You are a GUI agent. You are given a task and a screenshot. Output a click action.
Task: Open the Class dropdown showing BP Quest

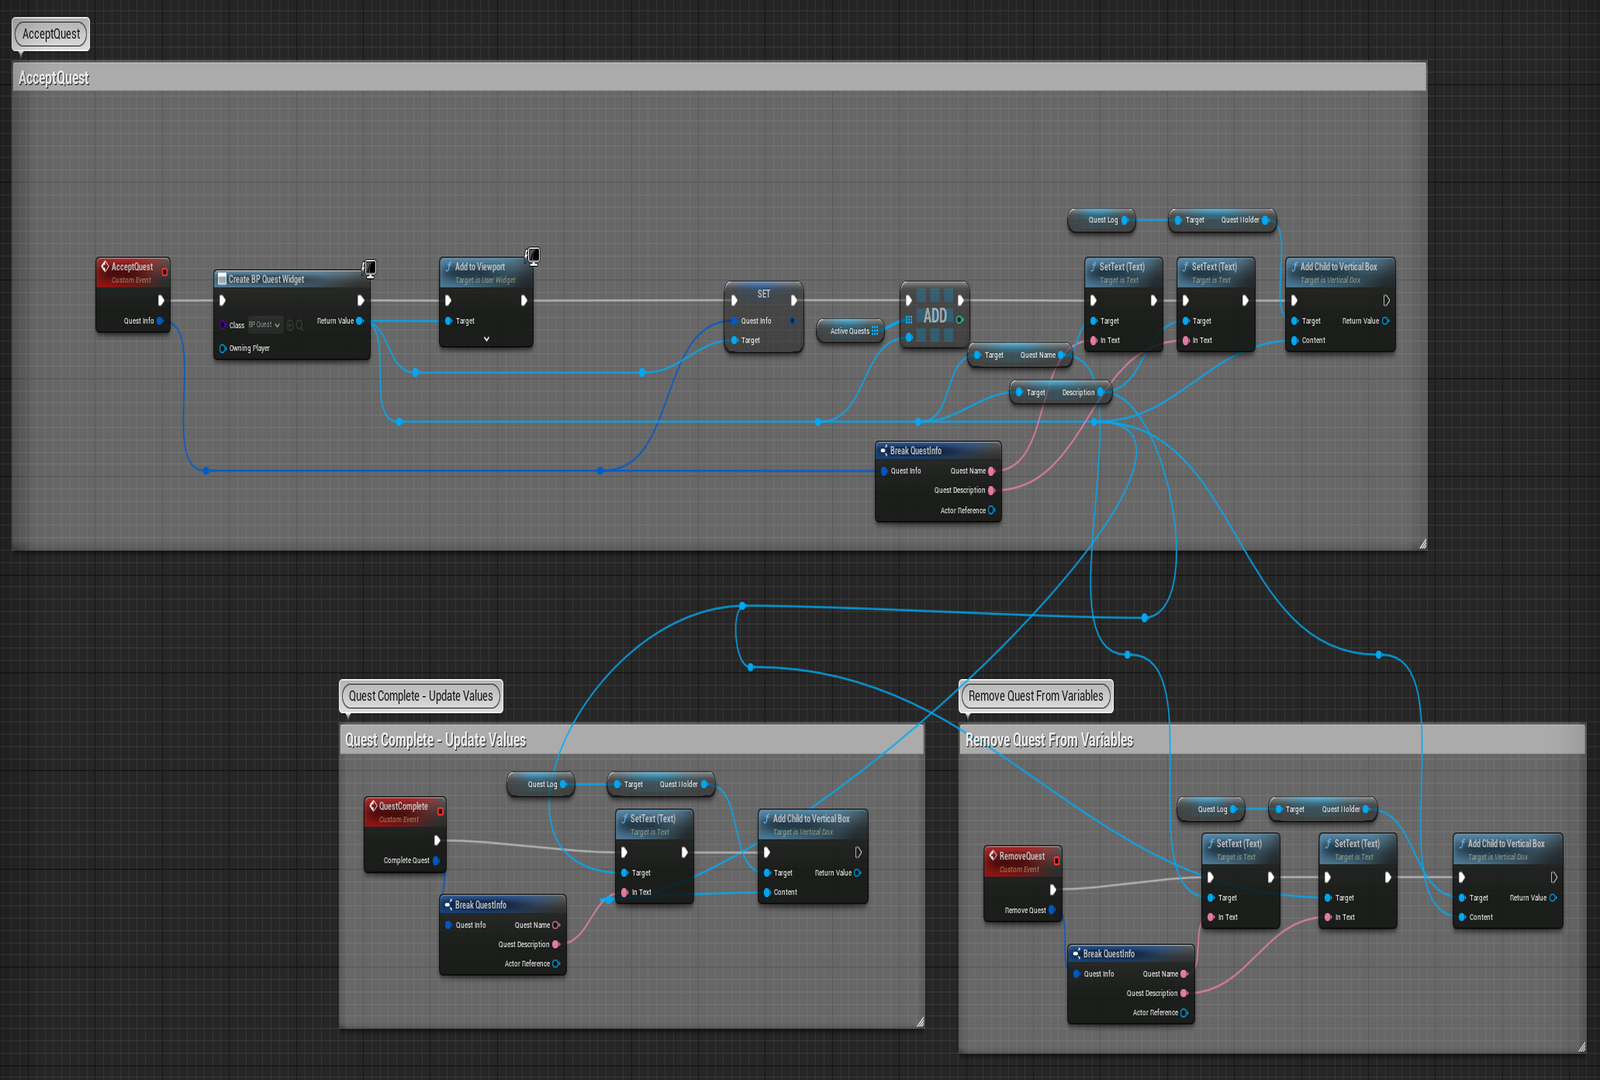(265, 325)
